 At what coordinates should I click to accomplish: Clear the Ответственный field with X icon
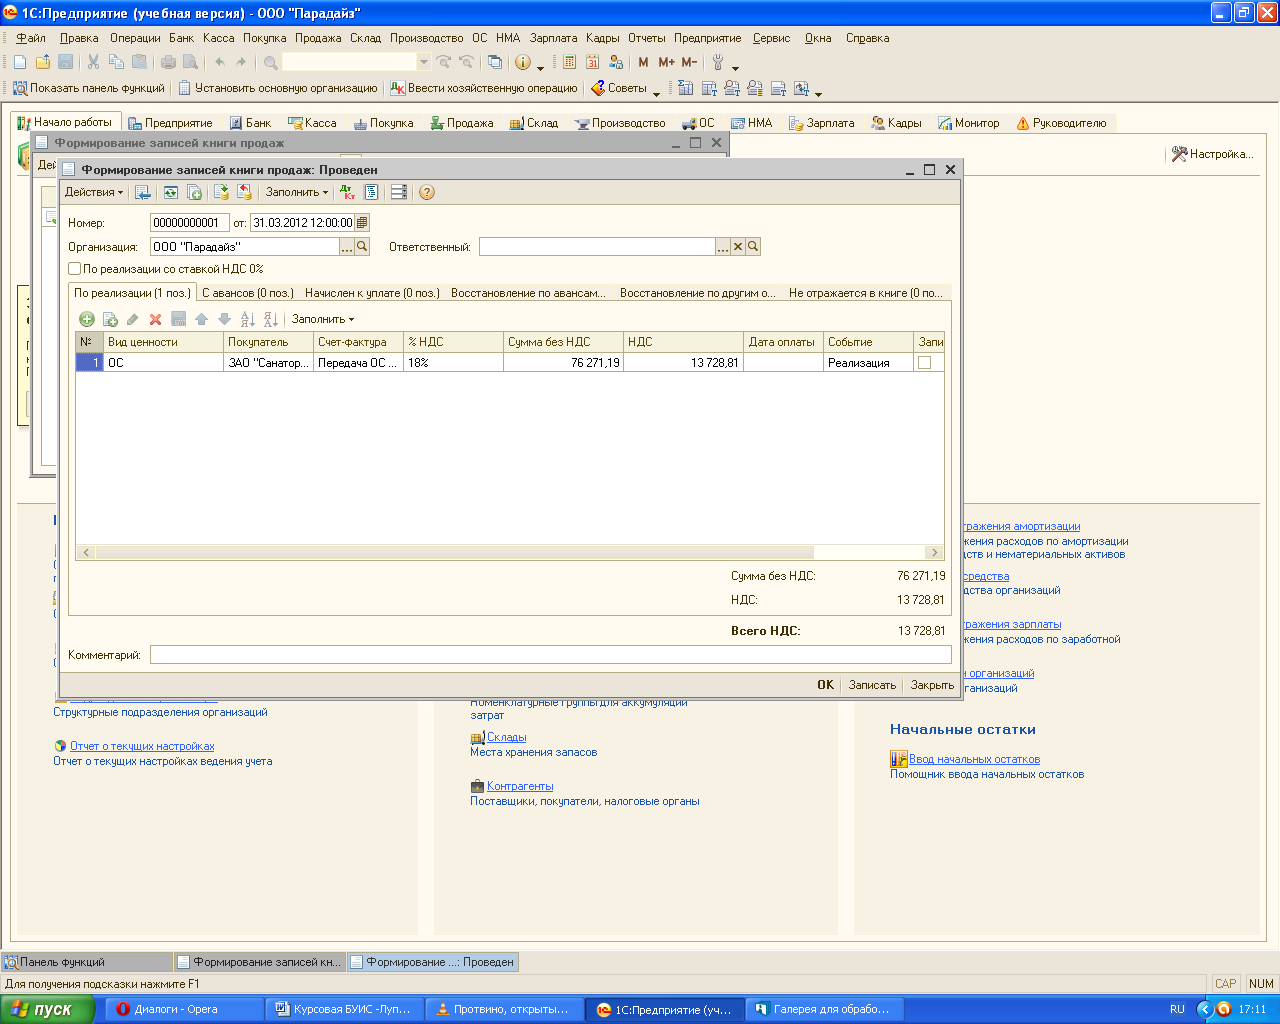point(738,247)
